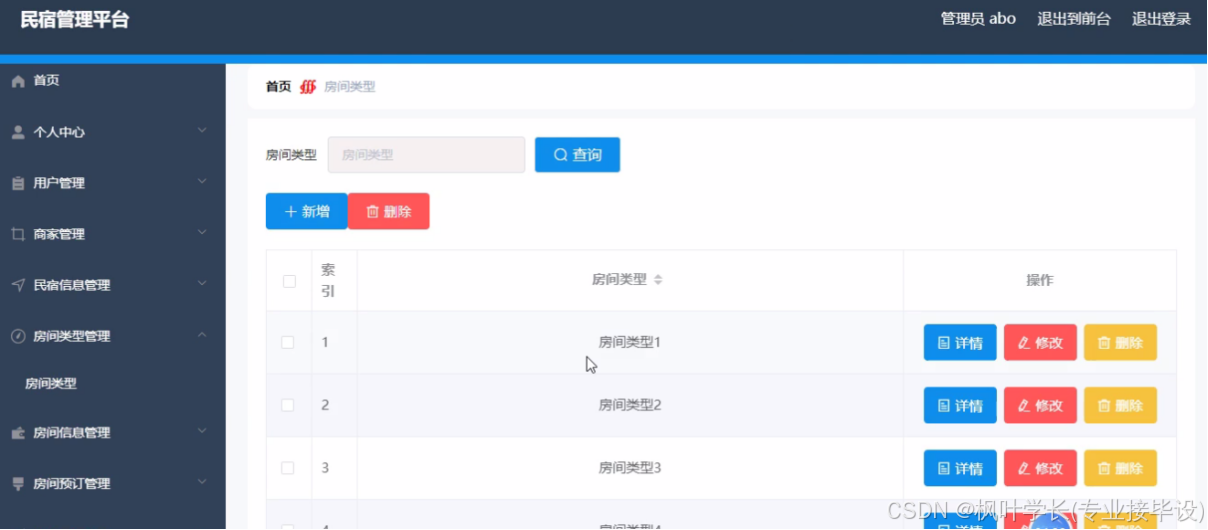Click the plus icon in 新增 button
Screen dimensions: 1208x530
[291, 212]
